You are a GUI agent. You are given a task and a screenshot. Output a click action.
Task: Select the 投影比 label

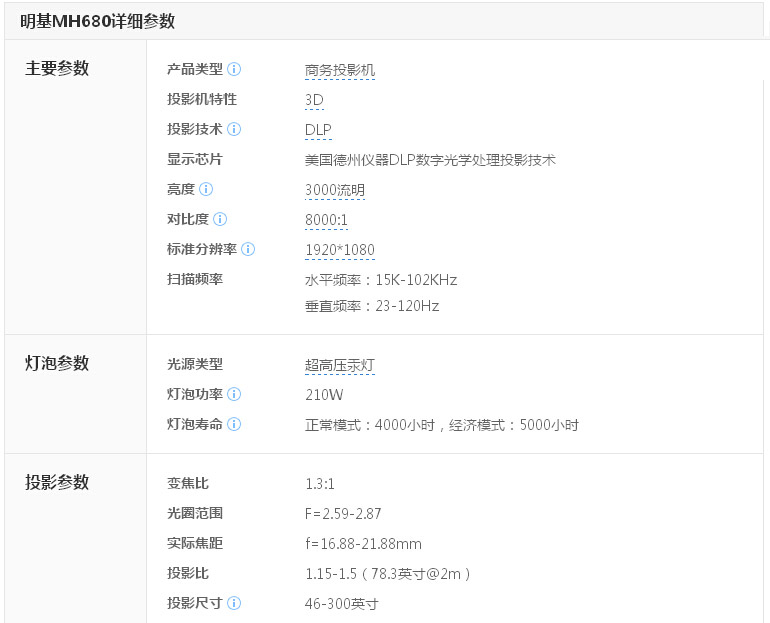click(188, 573)
